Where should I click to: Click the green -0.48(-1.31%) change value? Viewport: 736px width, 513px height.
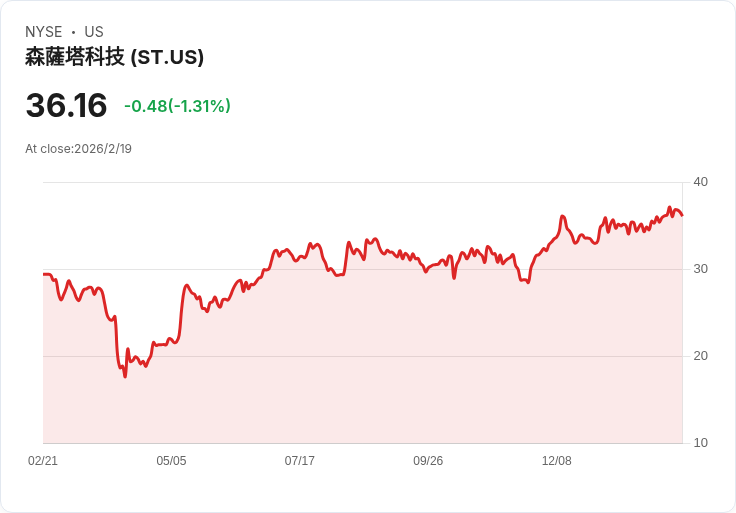177,106
